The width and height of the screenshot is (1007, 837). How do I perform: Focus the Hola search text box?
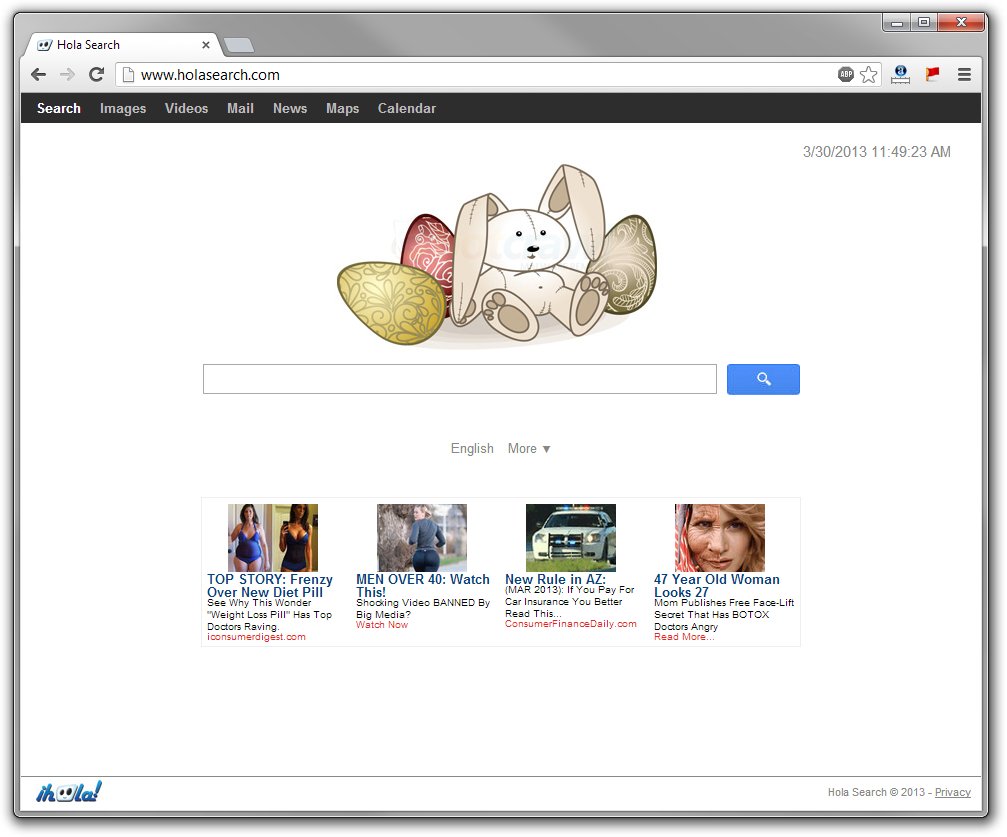click(460, 379)
